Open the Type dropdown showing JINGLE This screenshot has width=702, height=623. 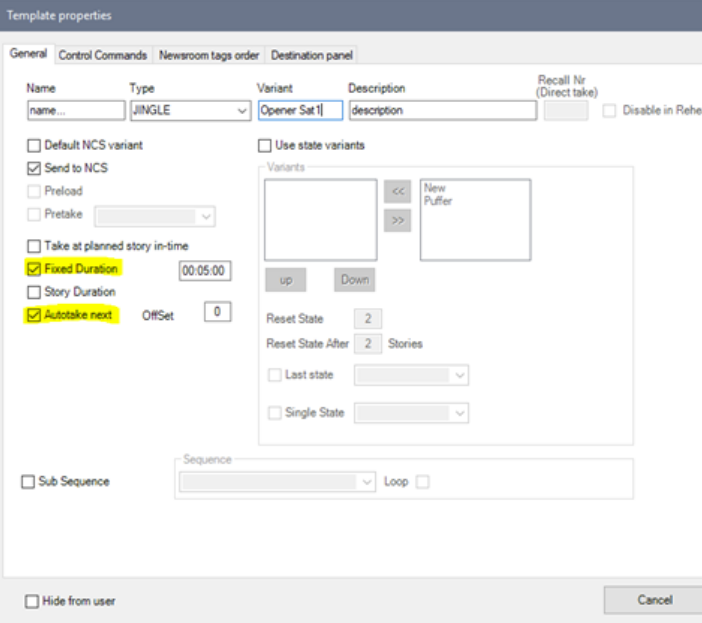[189, 110]
